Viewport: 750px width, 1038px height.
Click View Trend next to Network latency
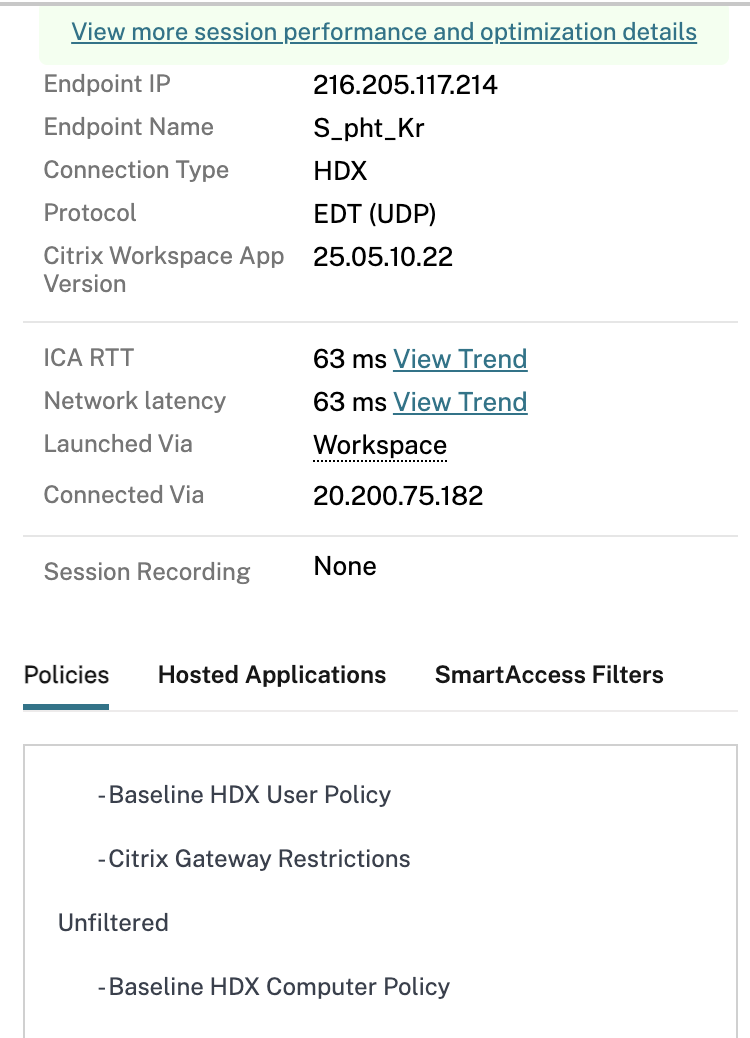(x=460, y=402)
